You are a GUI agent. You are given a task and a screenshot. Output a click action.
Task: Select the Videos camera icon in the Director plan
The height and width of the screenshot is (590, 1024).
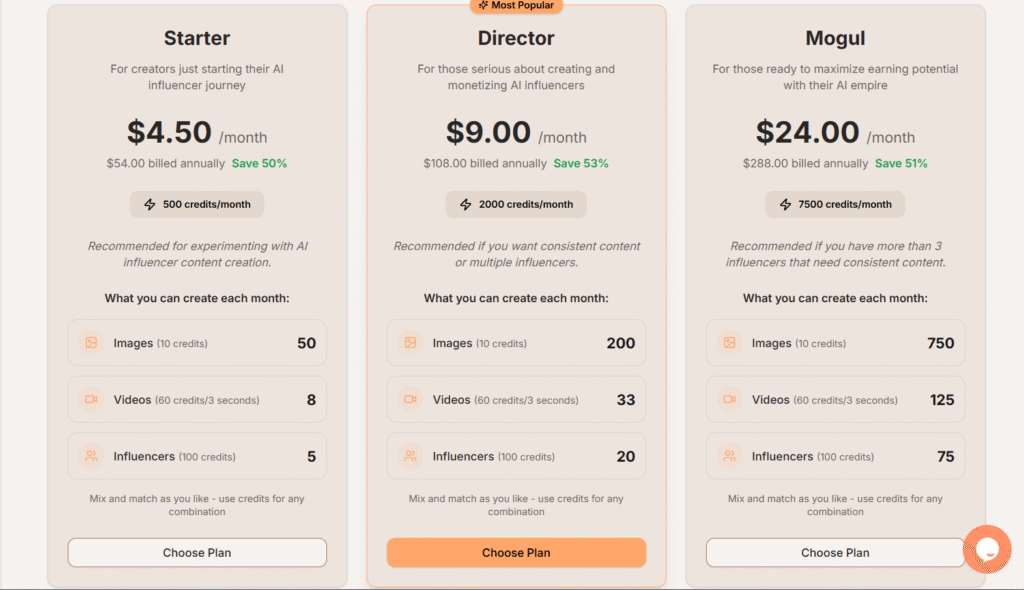[x=409, y=398]
